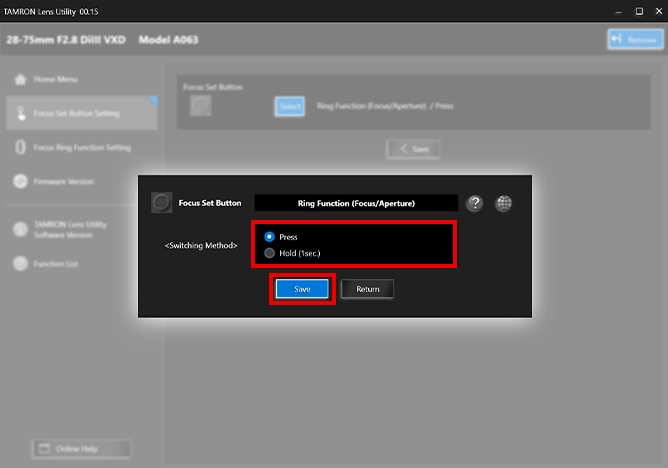The image size is (668, 468).
Task: Click the Return button
Action: [x=367, y=289]
